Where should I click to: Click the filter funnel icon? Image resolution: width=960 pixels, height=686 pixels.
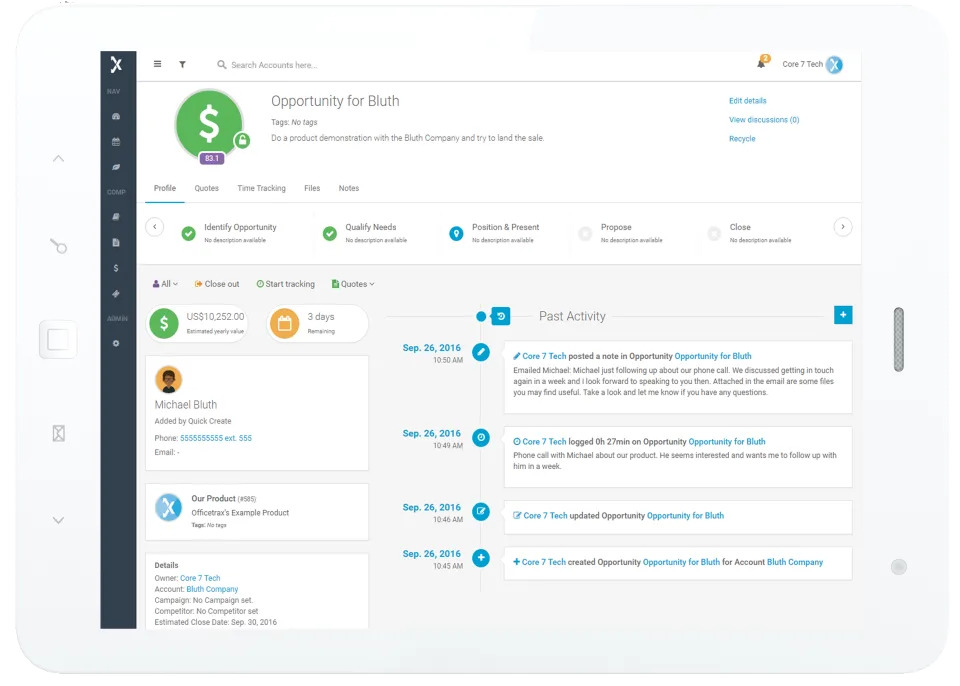(182, 64)
